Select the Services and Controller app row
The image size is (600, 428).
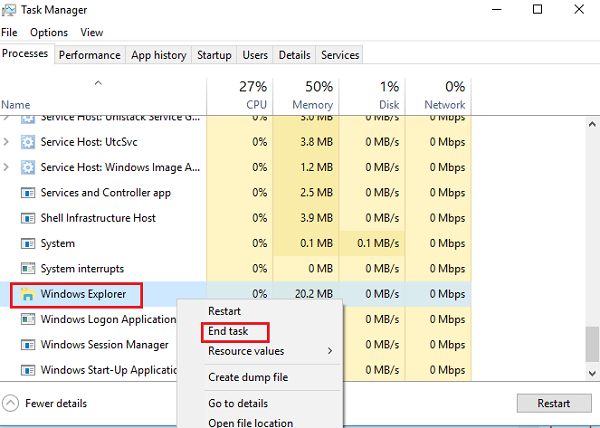click(235, 193)
